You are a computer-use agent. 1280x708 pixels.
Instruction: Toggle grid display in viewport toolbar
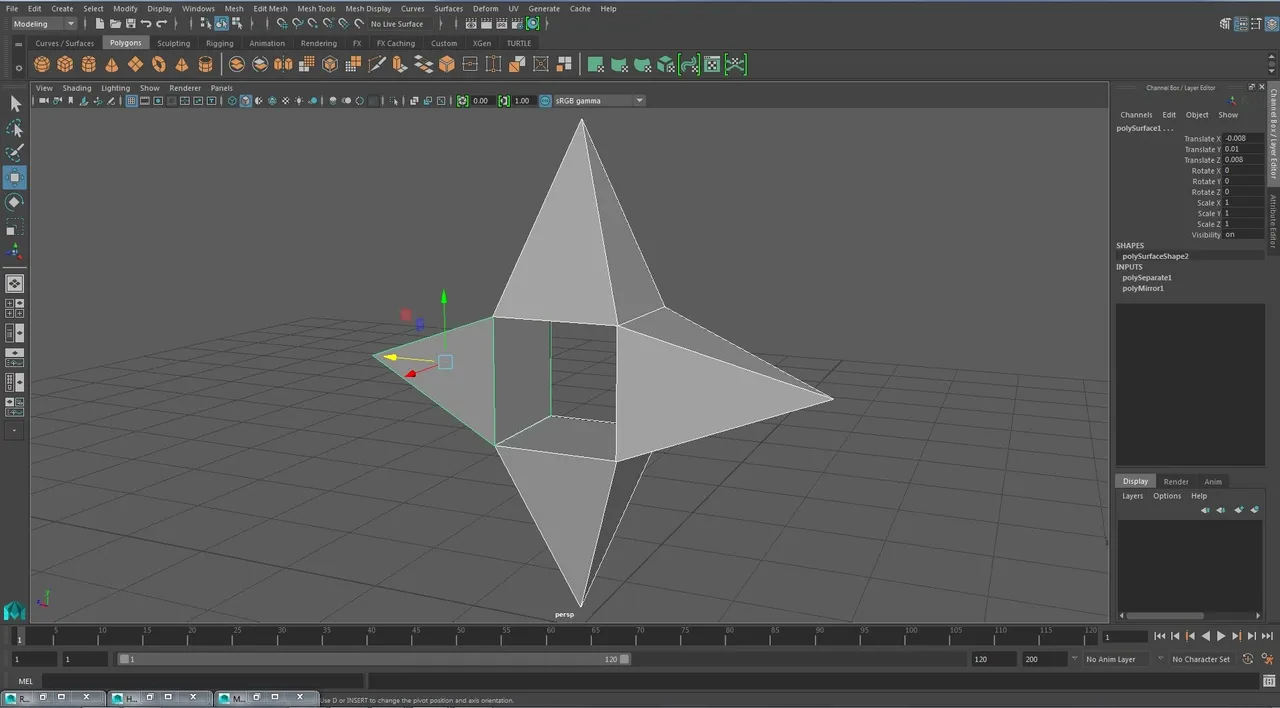[x=131, y=100]
